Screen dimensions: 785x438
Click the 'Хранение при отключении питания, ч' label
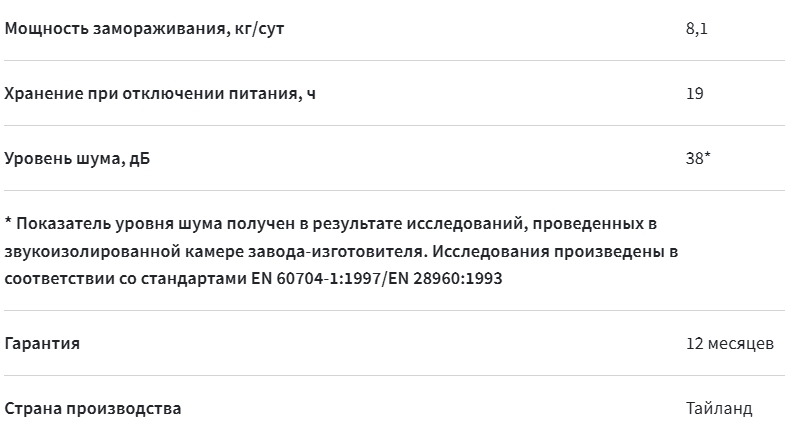160,94
